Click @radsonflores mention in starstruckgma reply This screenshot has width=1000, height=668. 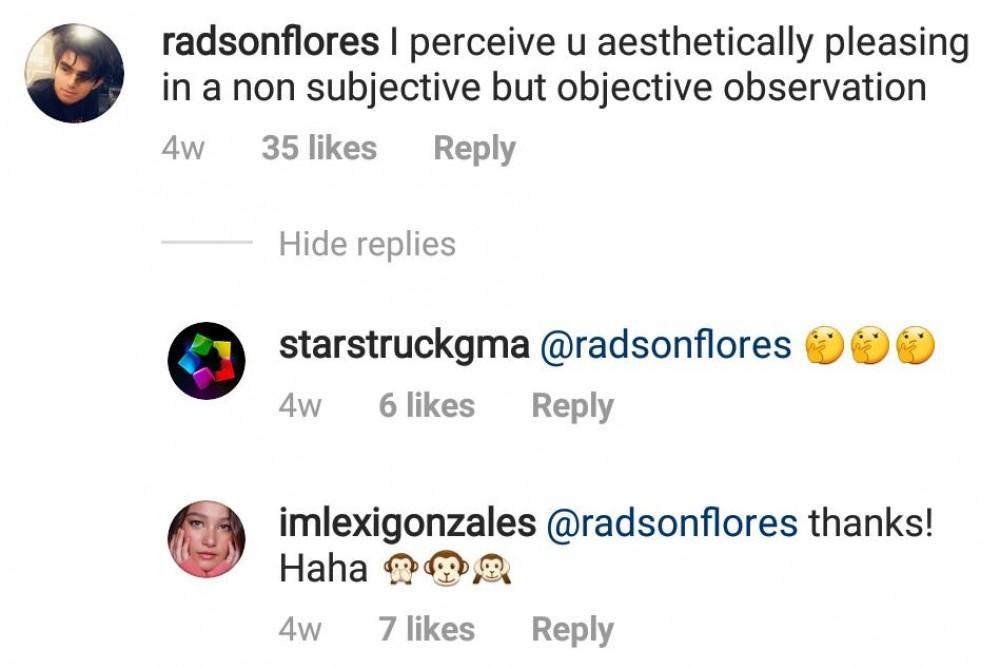pos(665,345)
